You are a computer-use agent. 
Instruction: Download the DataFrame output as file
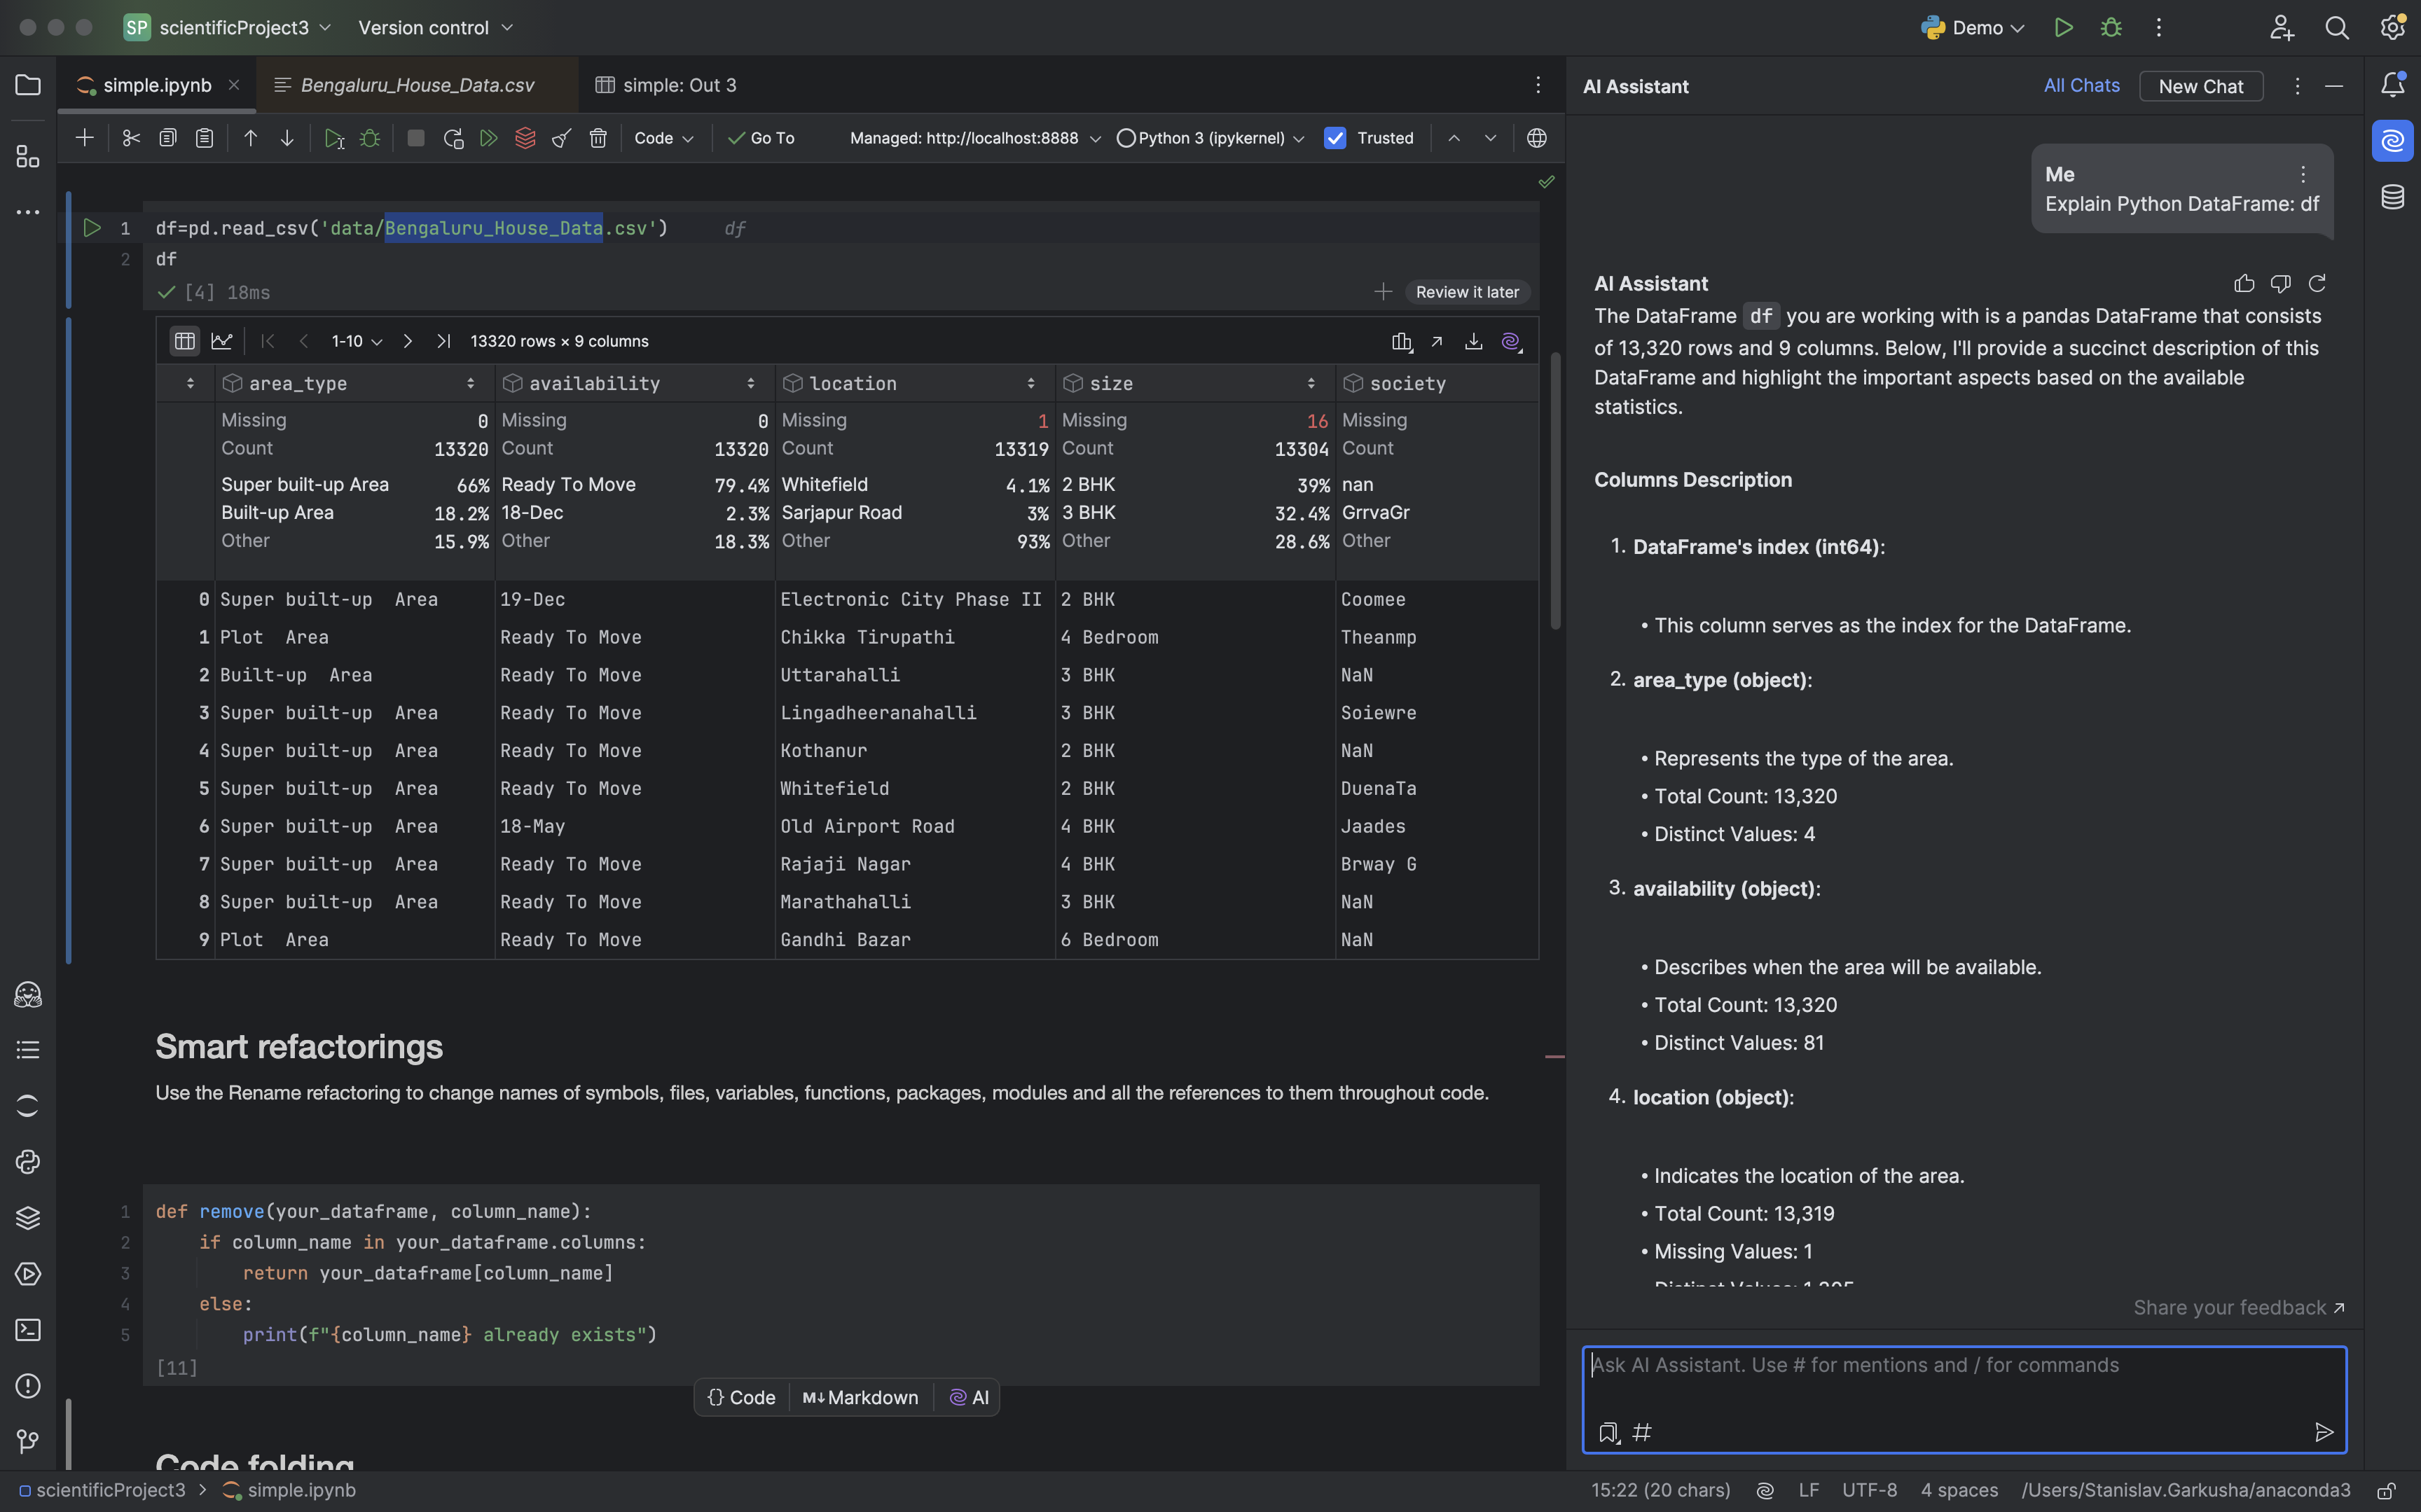[1474, 341]
